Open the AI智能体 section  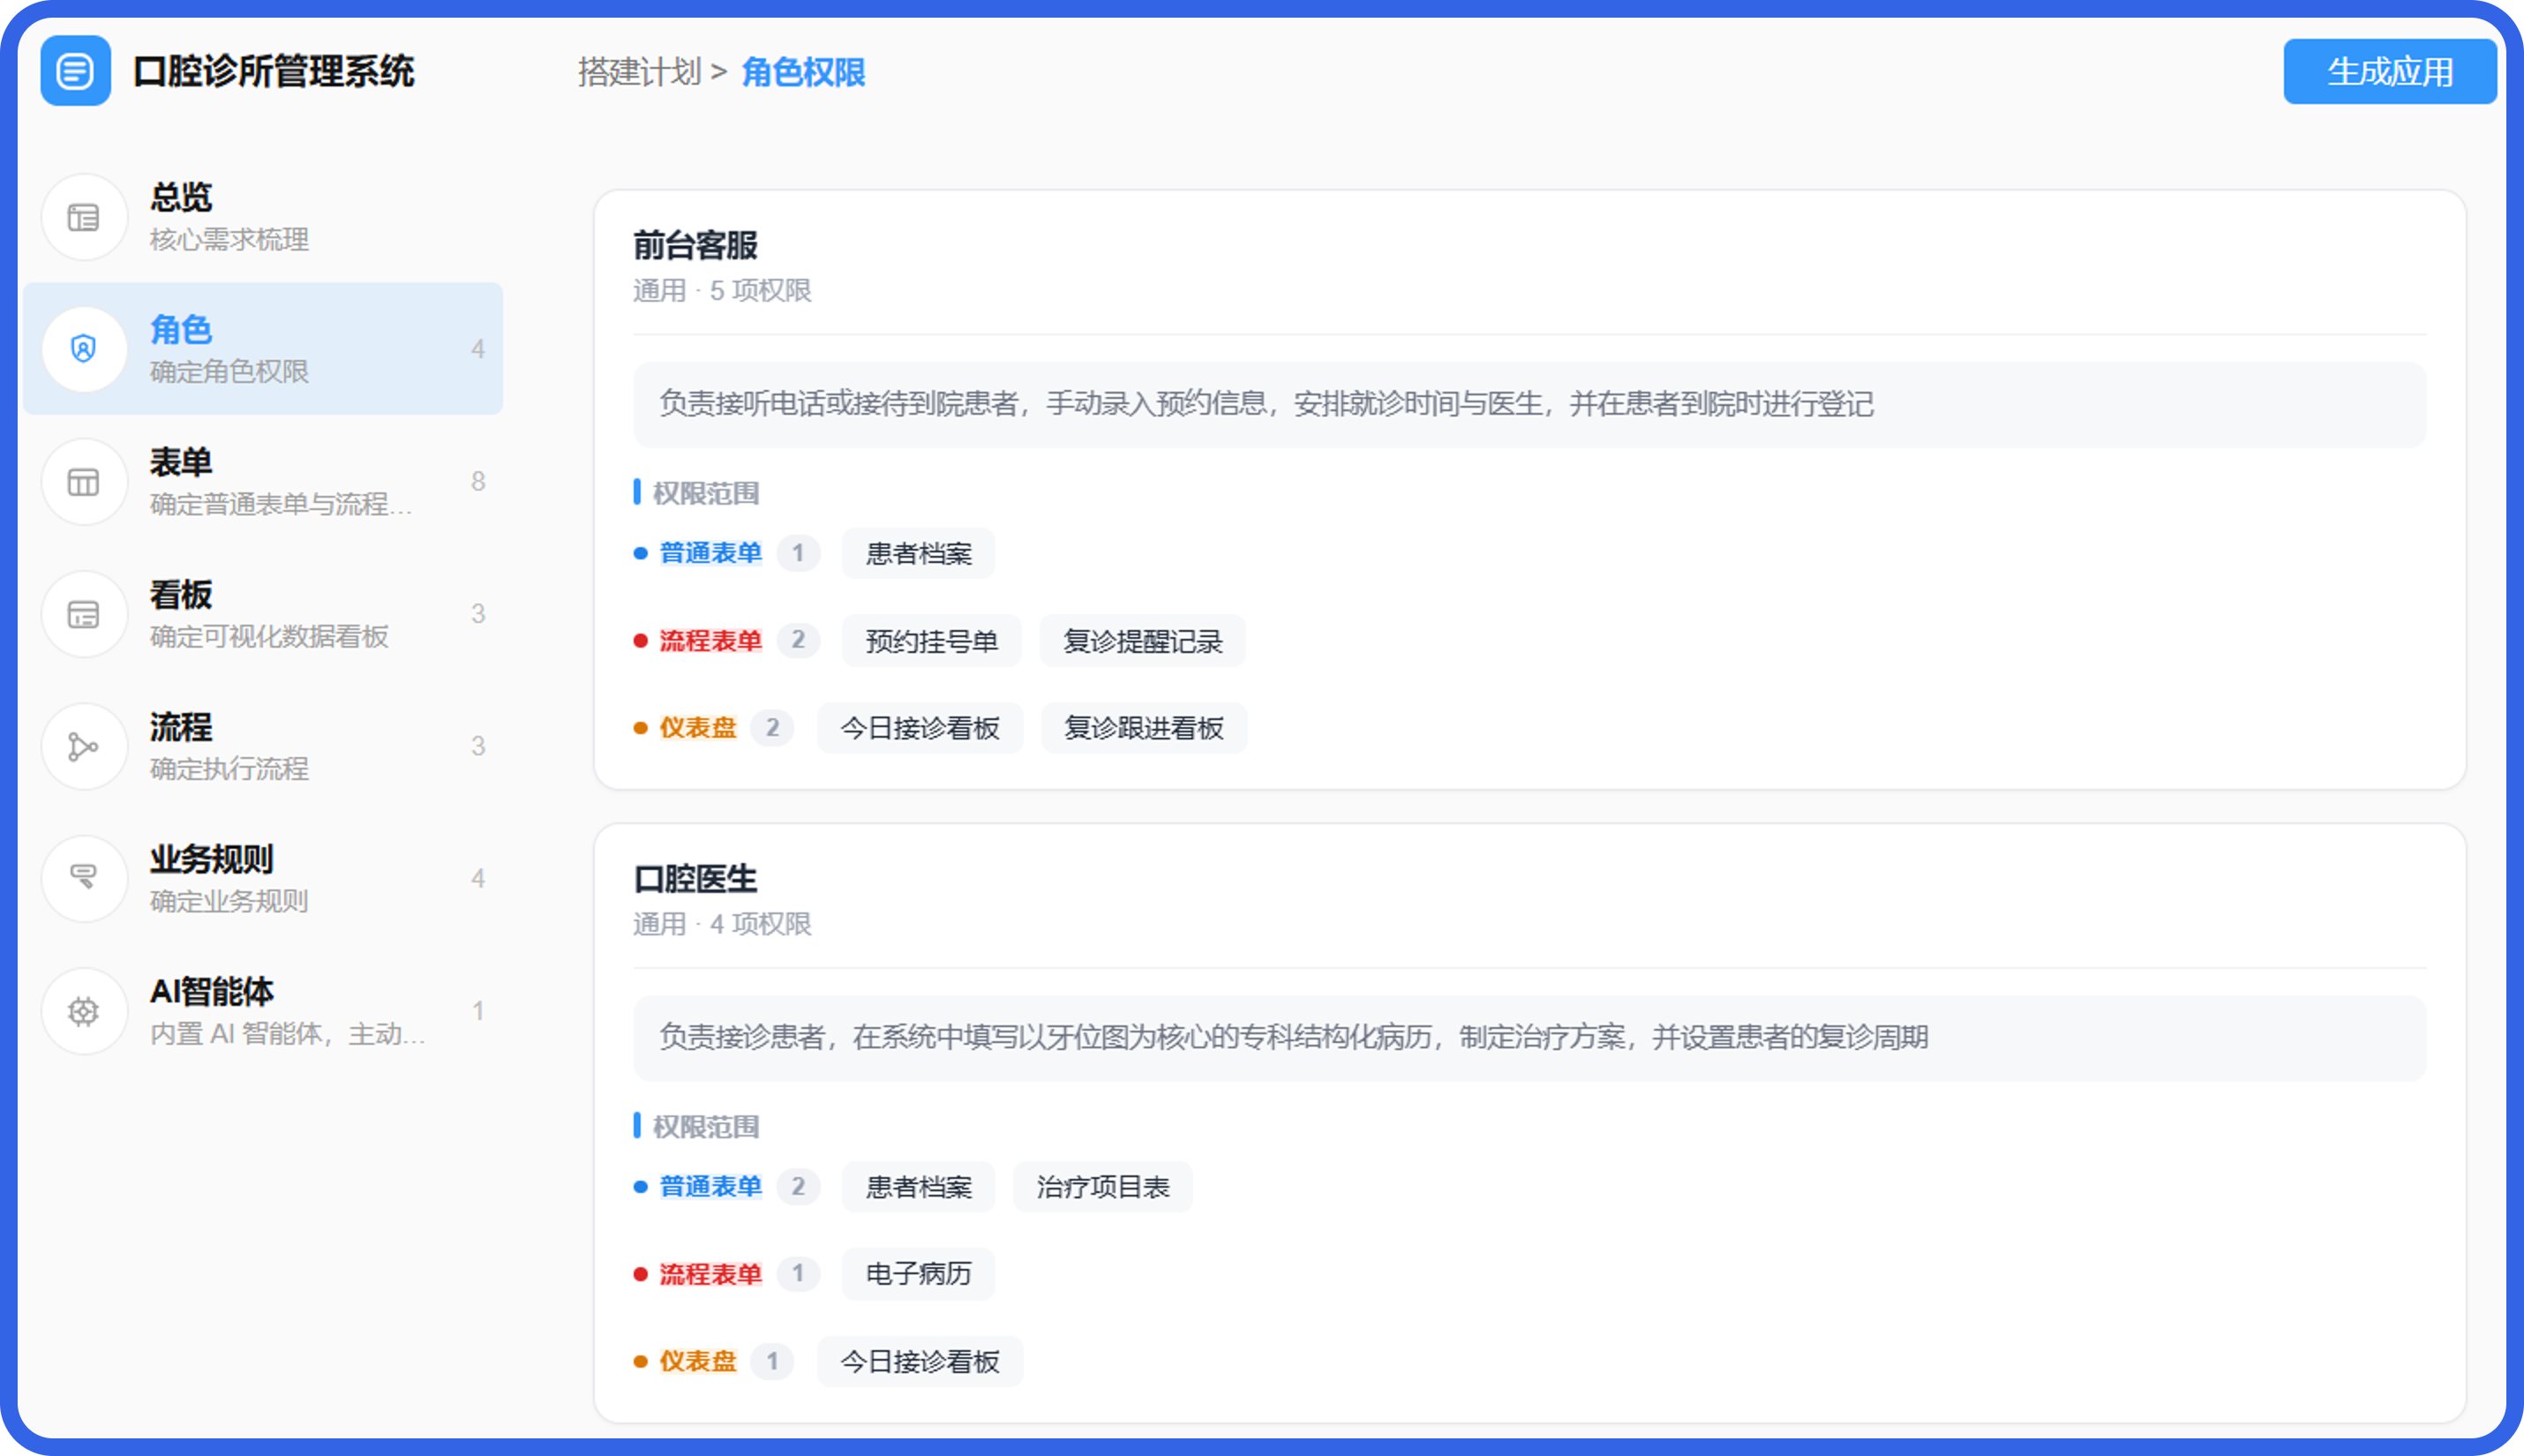click(x=263, y=1012)
